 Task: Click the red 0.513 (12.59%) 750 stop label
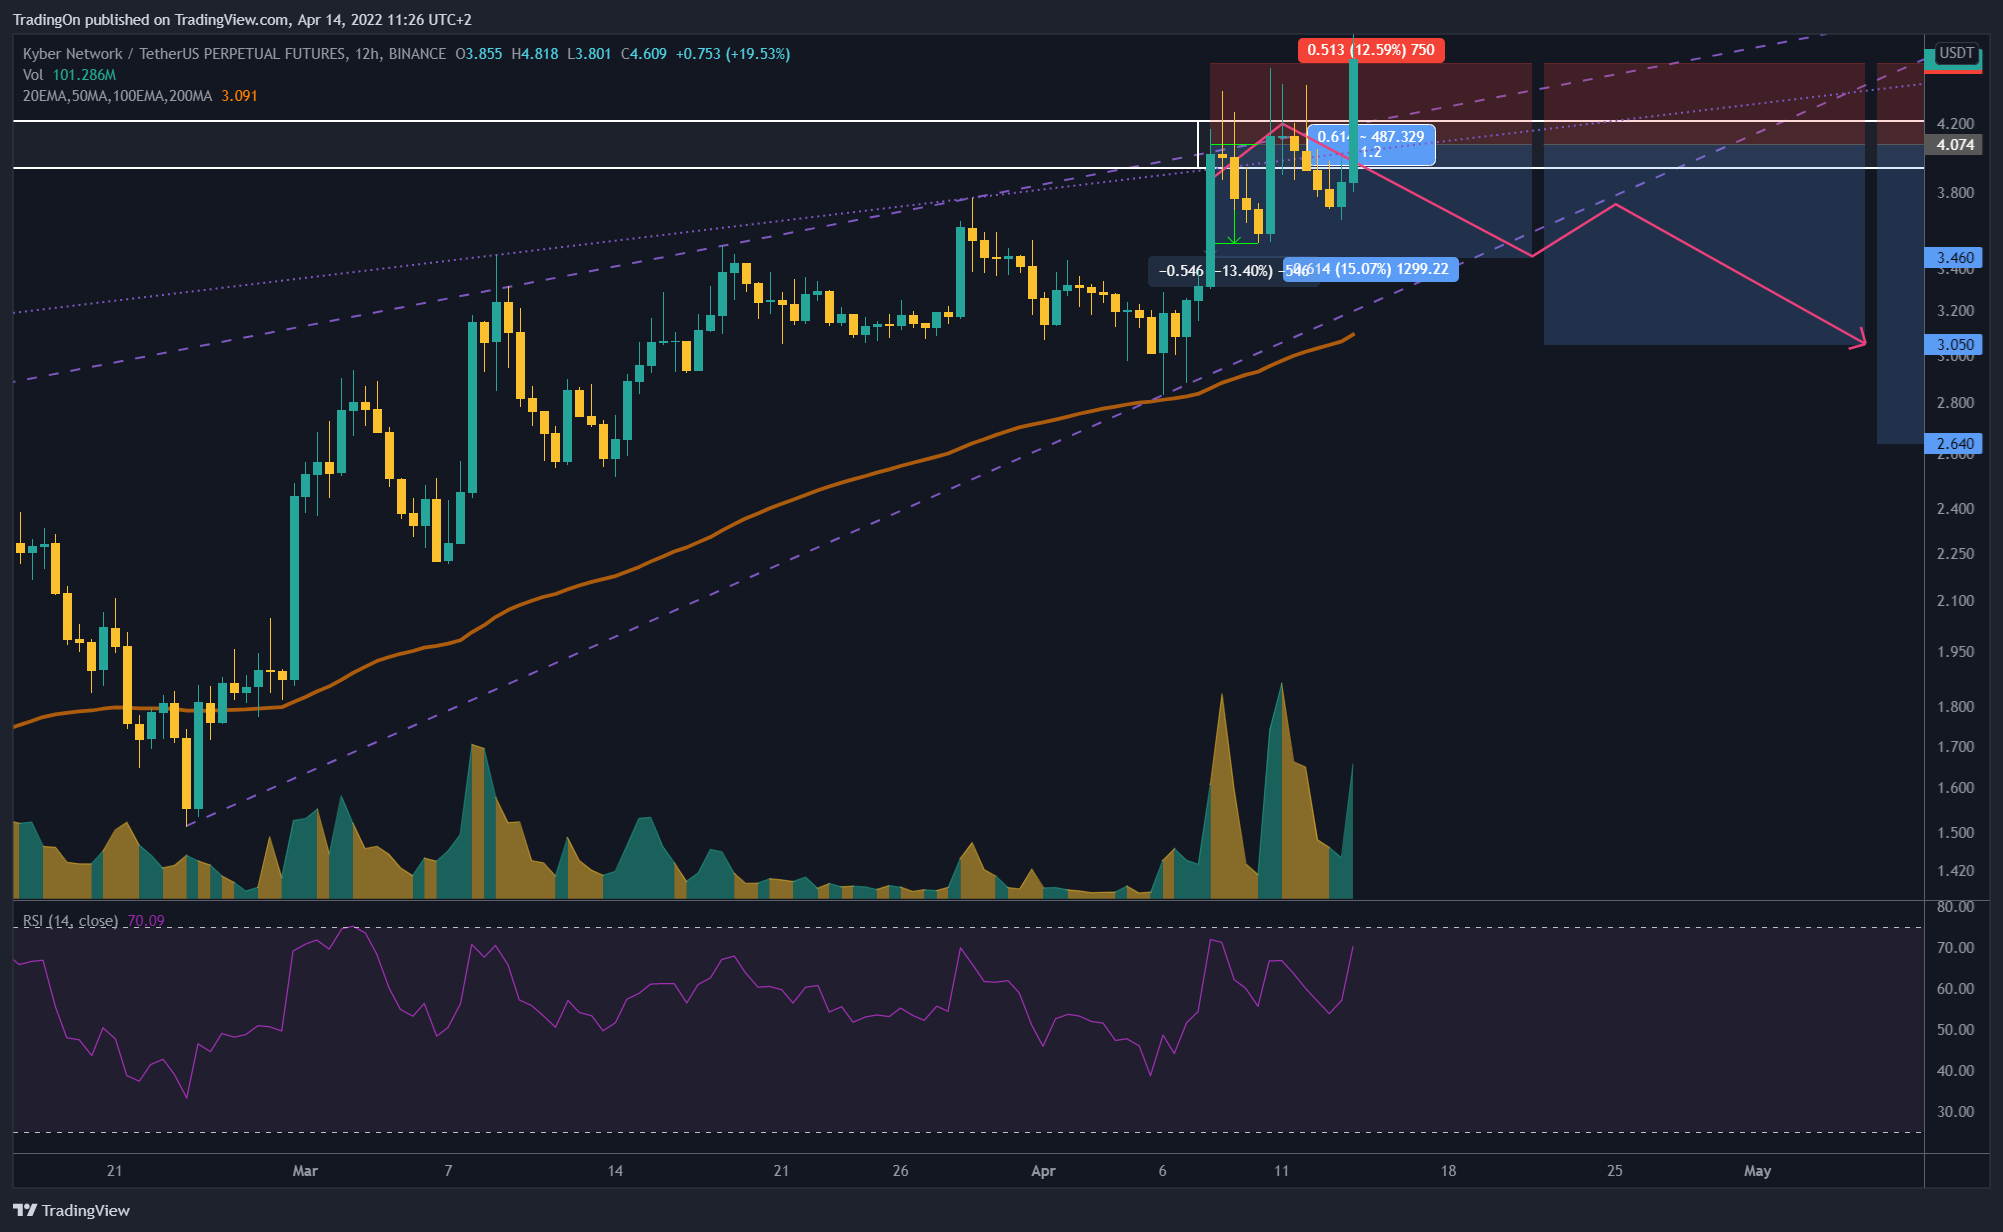click(1371, 50)
